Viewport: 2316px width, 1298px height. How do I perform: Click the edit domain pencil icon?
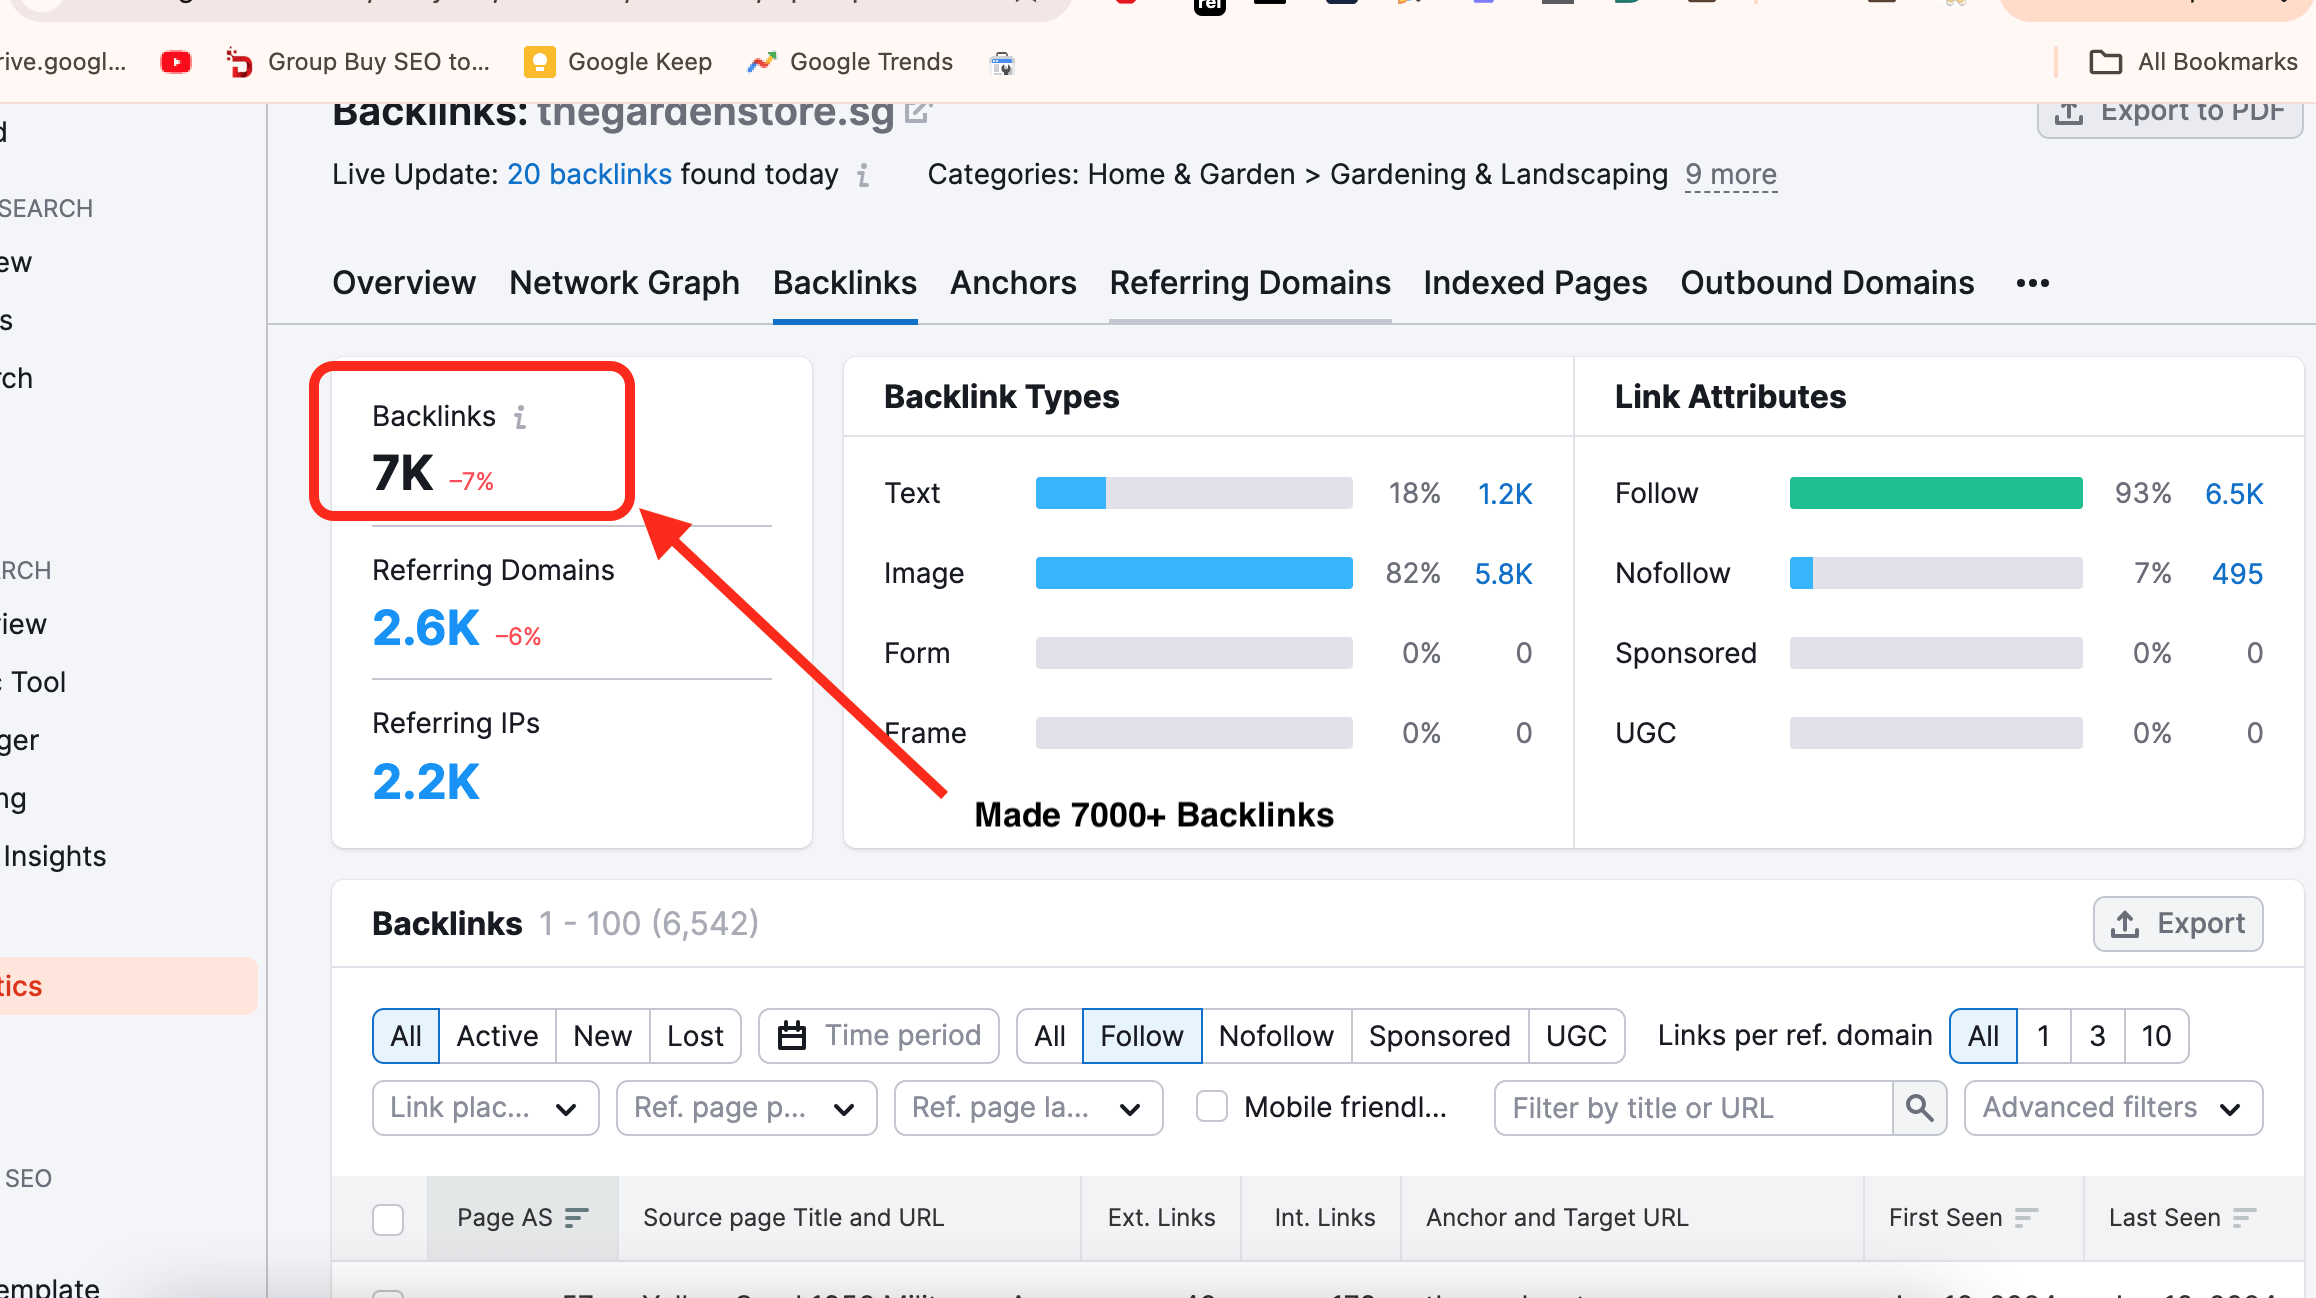point(917,112)
